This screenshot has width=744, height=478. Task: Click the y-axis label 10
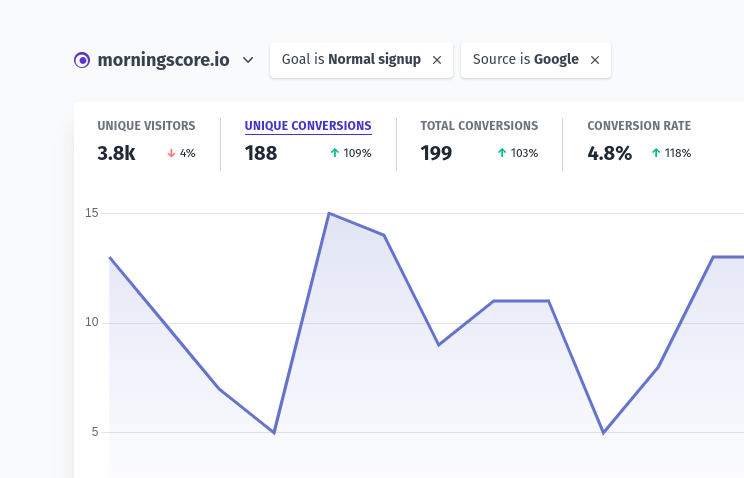[x=92, y=322]
